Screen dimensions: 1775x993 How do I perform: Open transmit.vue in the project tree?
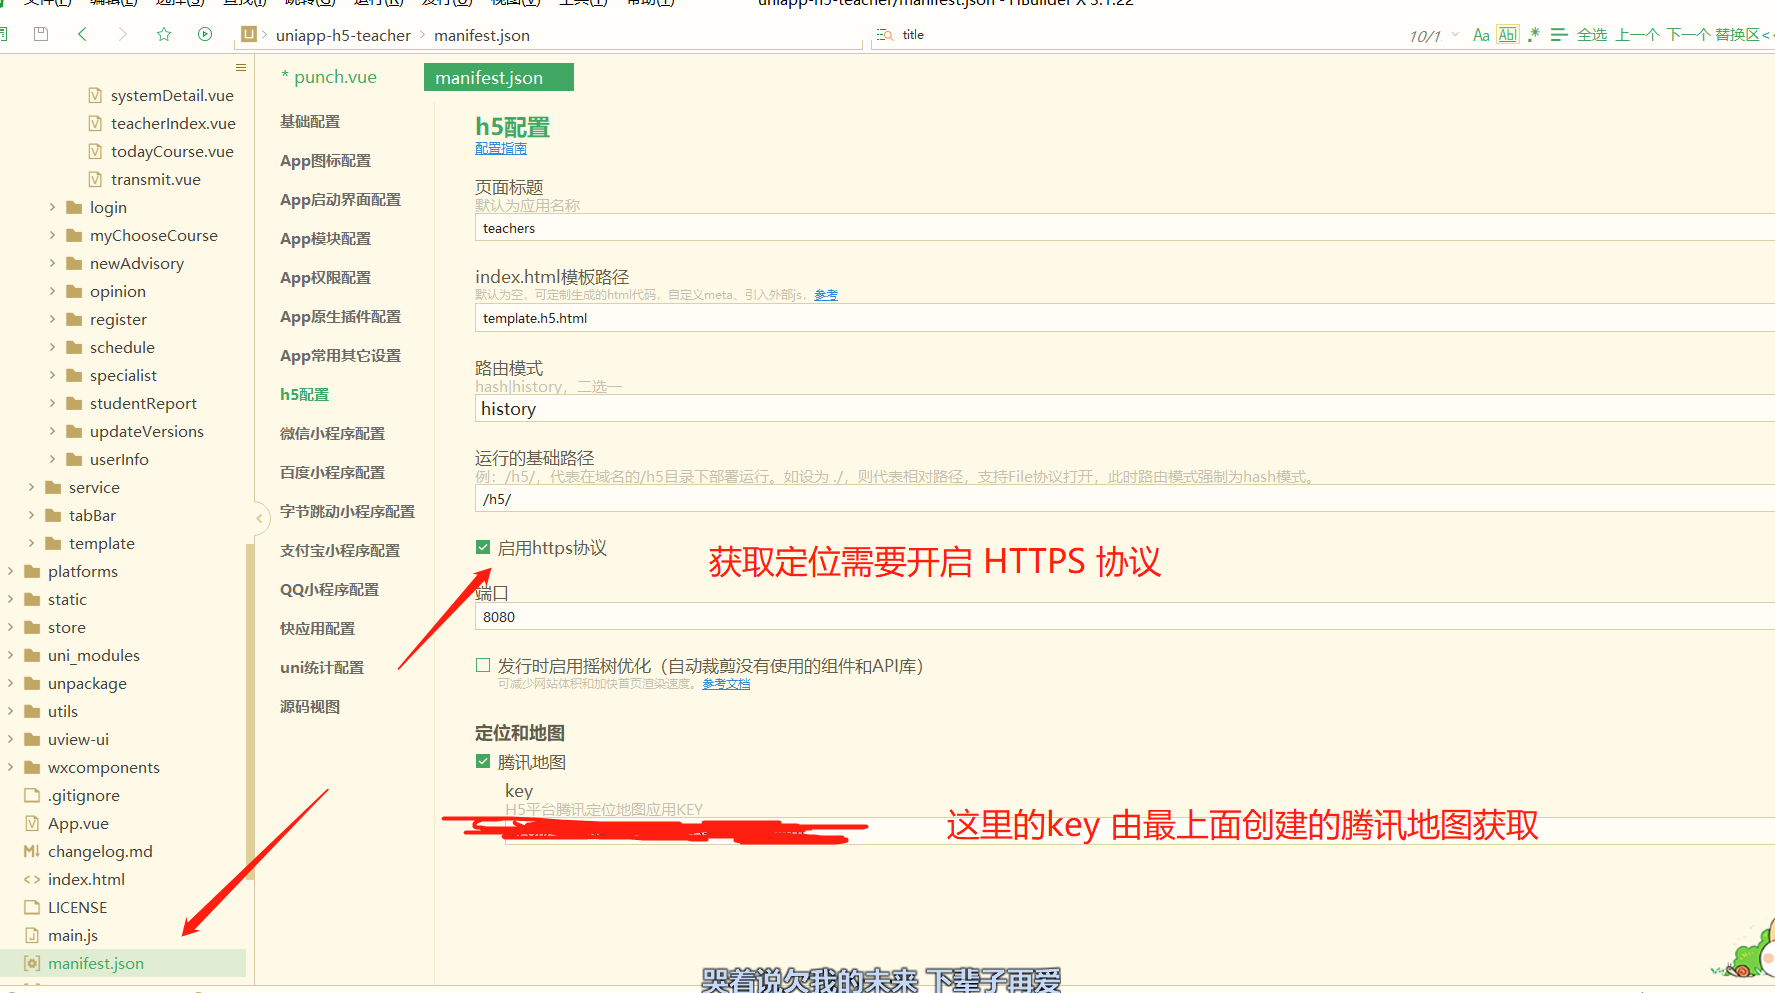[x=156, y=179]
